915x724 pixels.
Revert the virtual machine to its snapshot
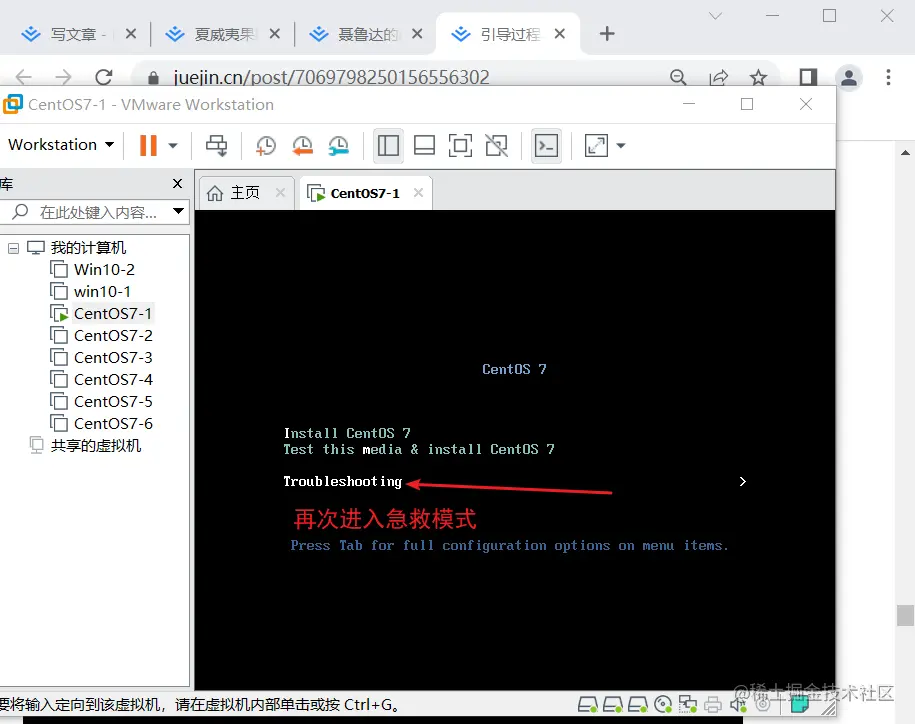click(302, 145)
